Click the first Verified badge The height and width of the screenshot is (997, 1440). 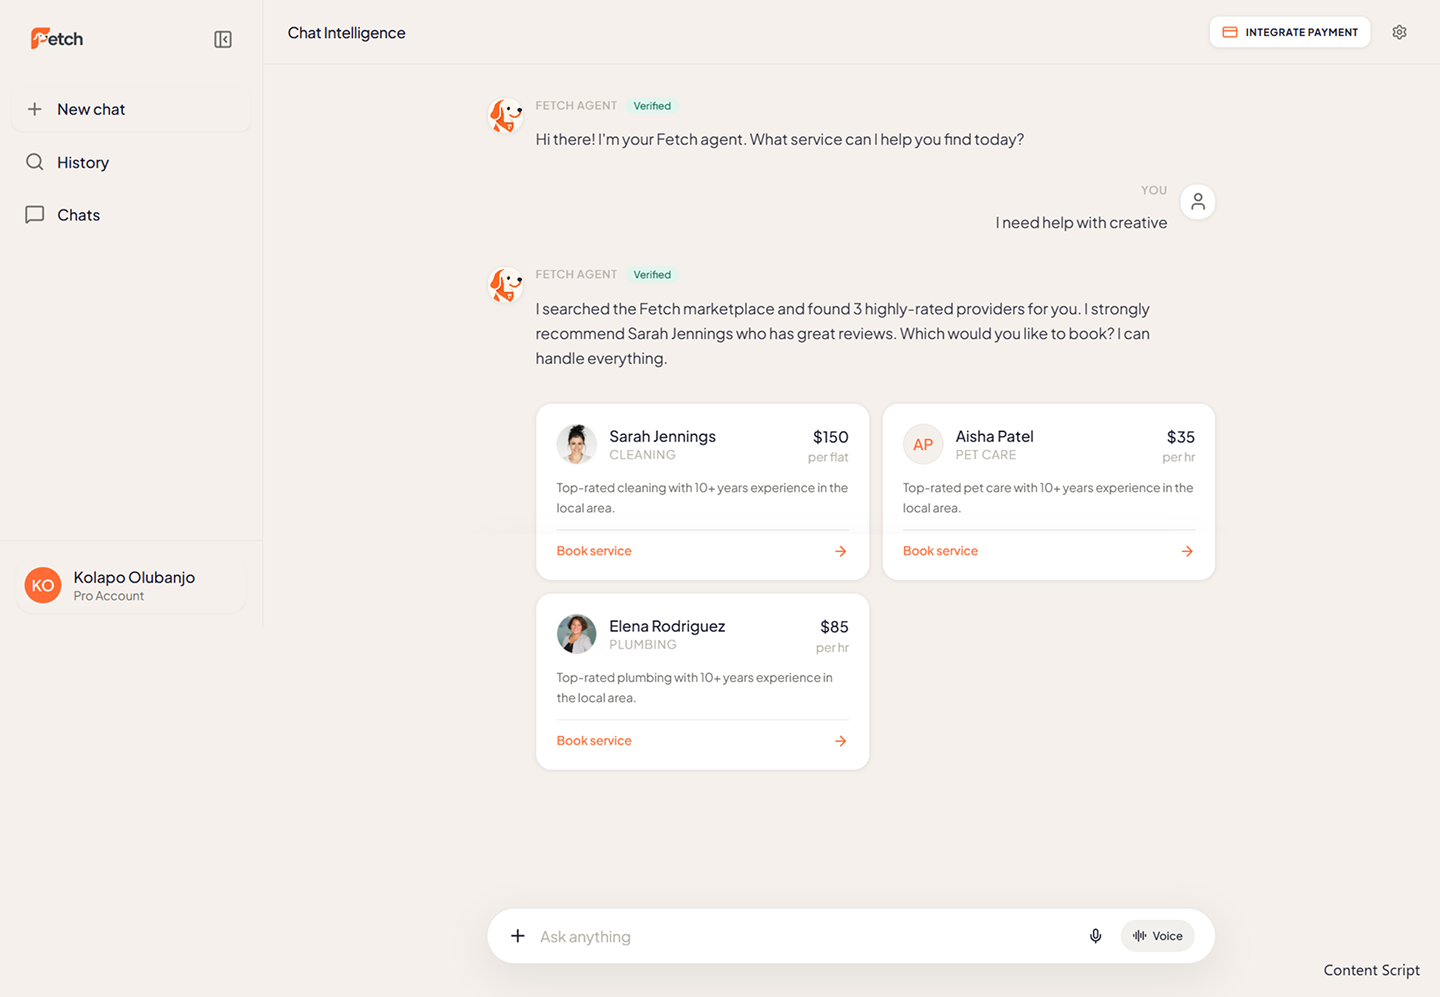(652, 106)
